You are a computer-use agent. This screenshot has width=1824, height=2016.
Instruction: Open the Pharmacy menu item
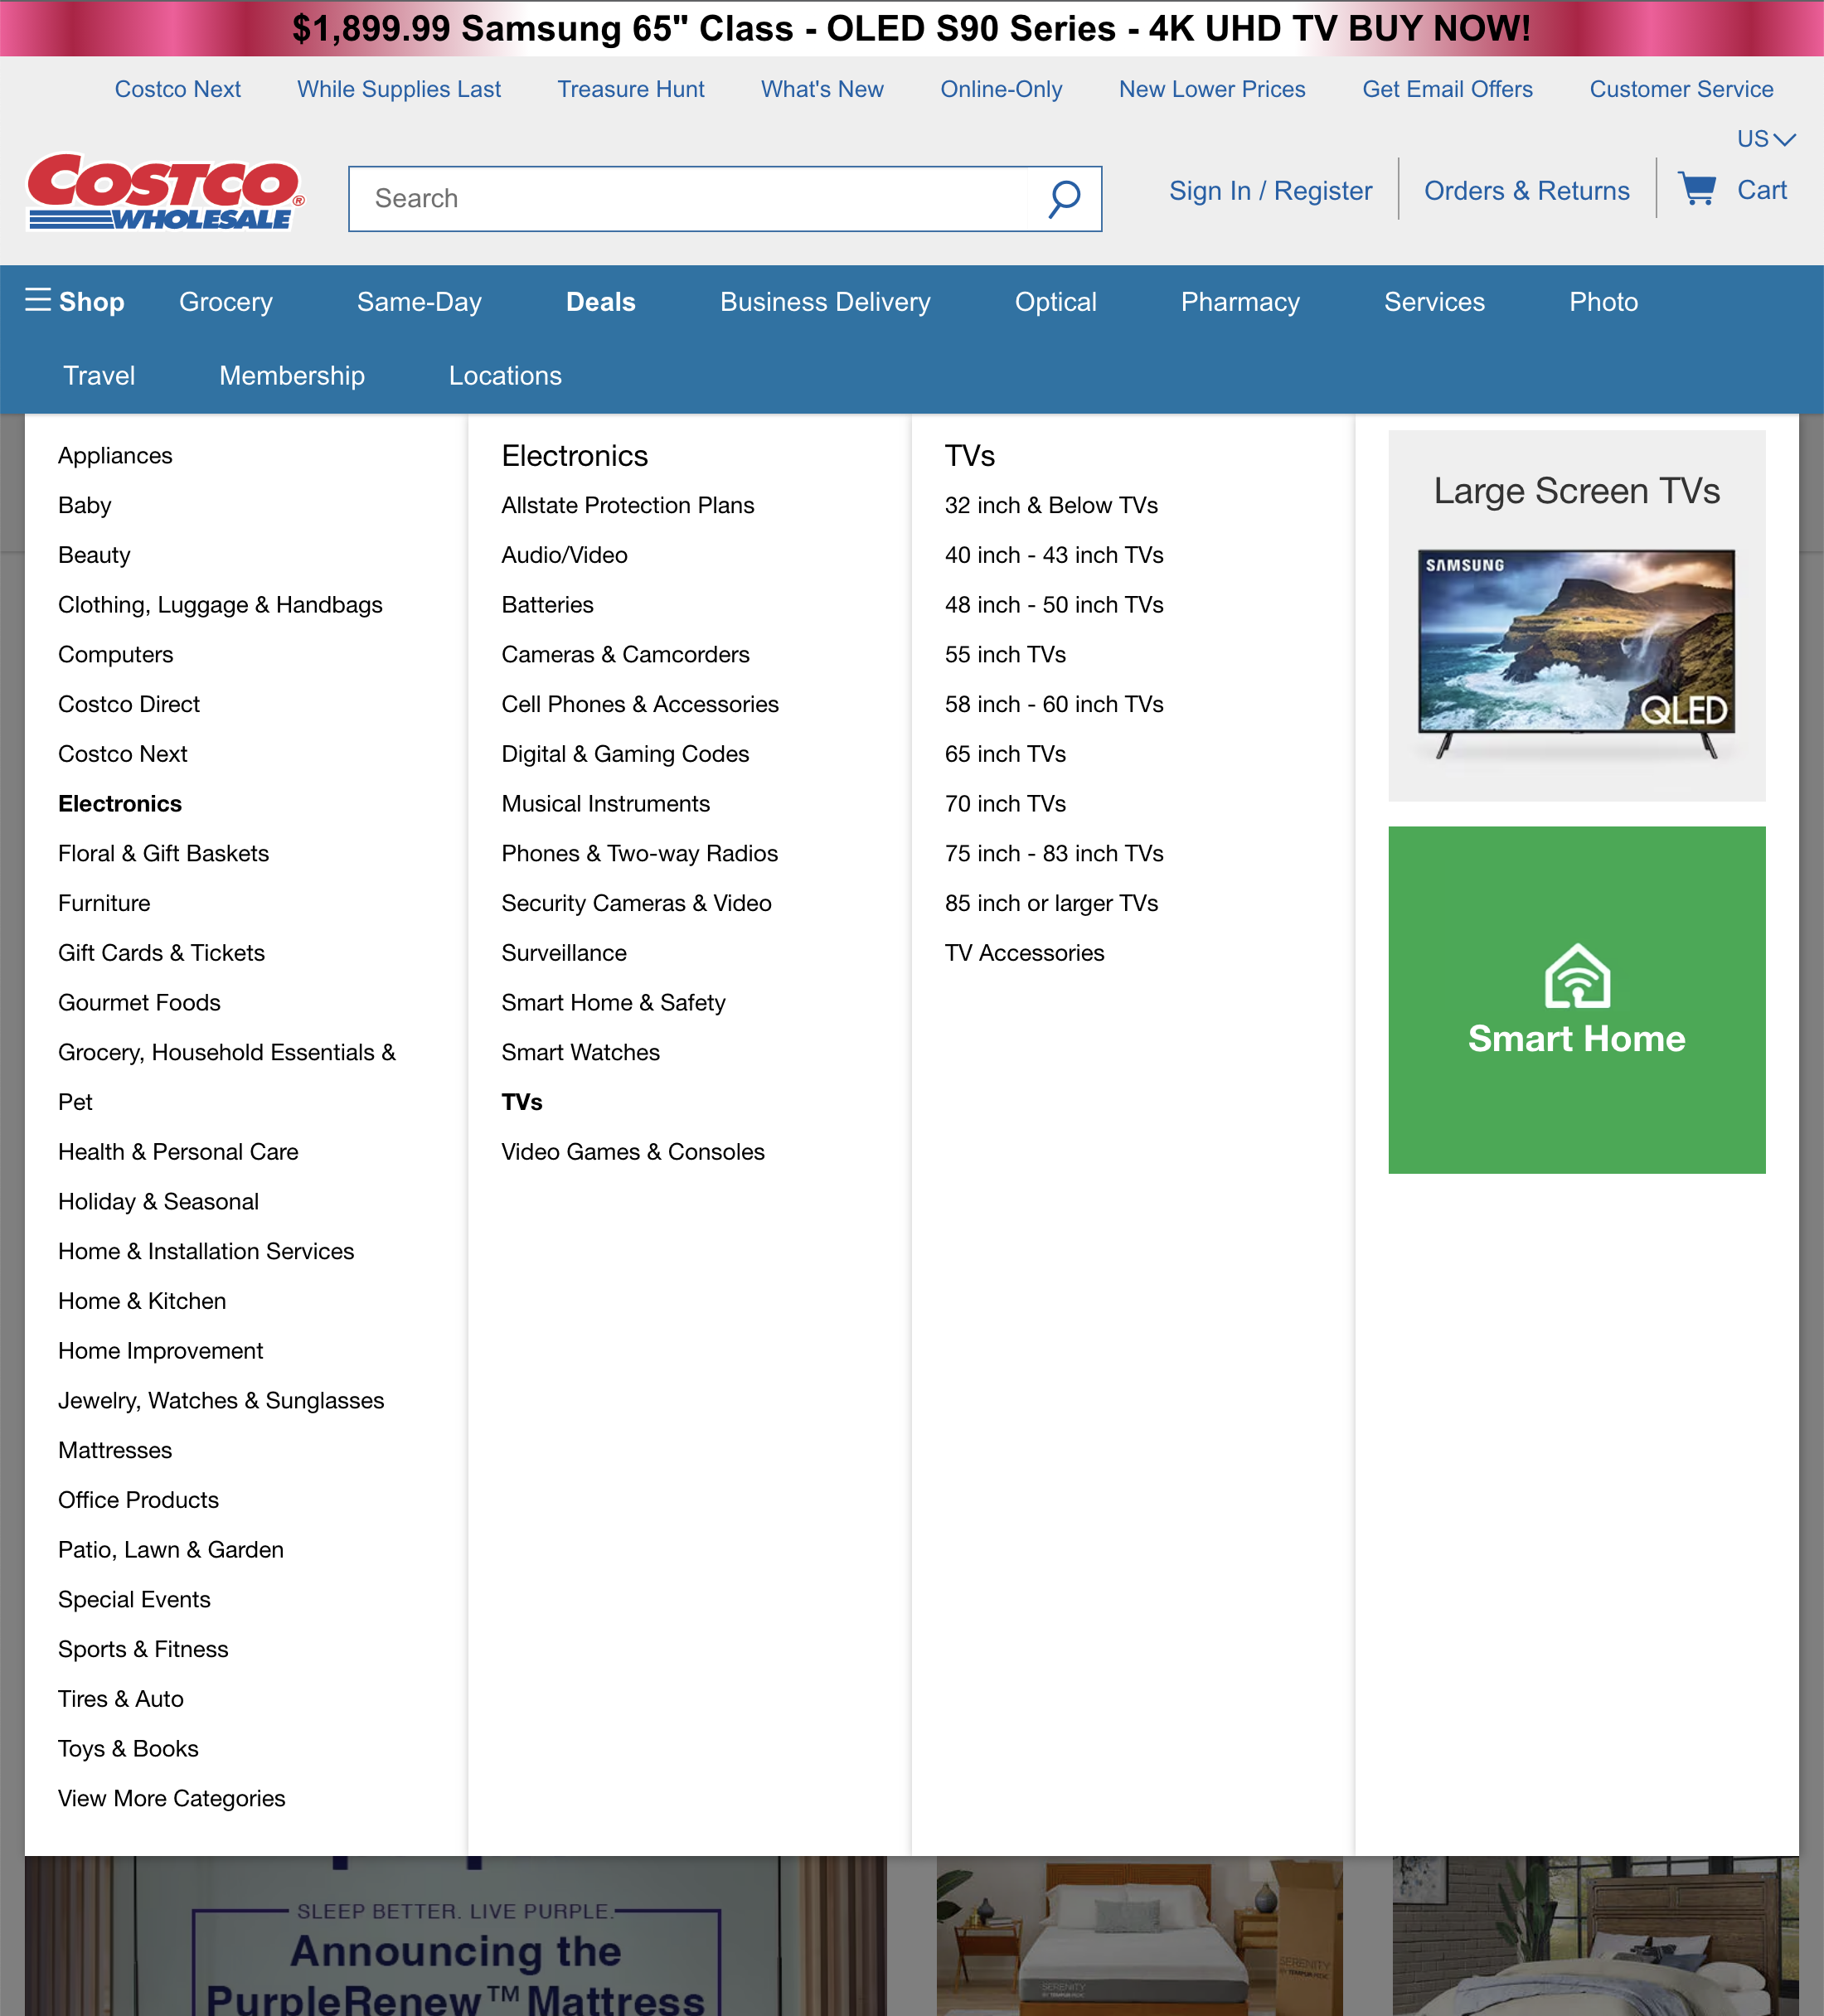point(1239,302)
